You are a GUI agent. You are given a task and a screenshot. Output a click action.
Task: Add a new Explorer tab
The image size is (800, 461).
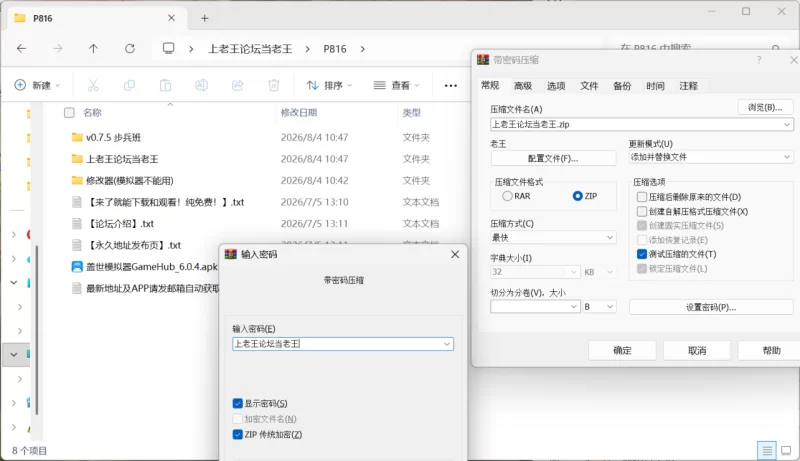pos(205,18)
